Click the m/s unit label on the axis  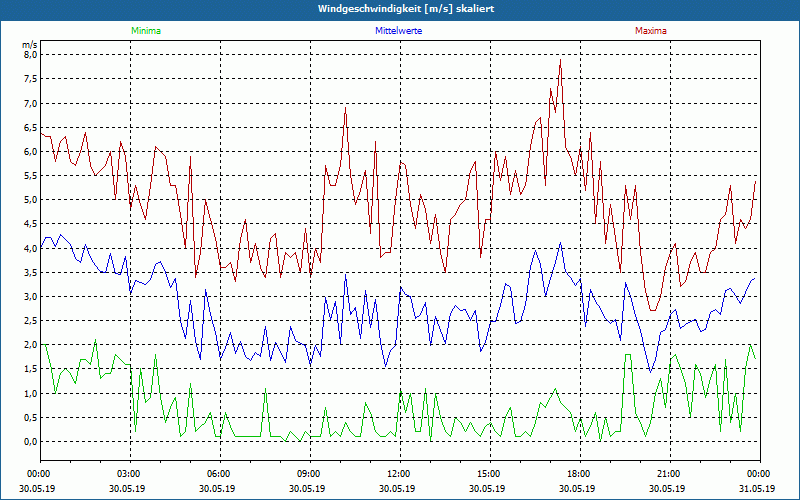click(x=29, y=44)
